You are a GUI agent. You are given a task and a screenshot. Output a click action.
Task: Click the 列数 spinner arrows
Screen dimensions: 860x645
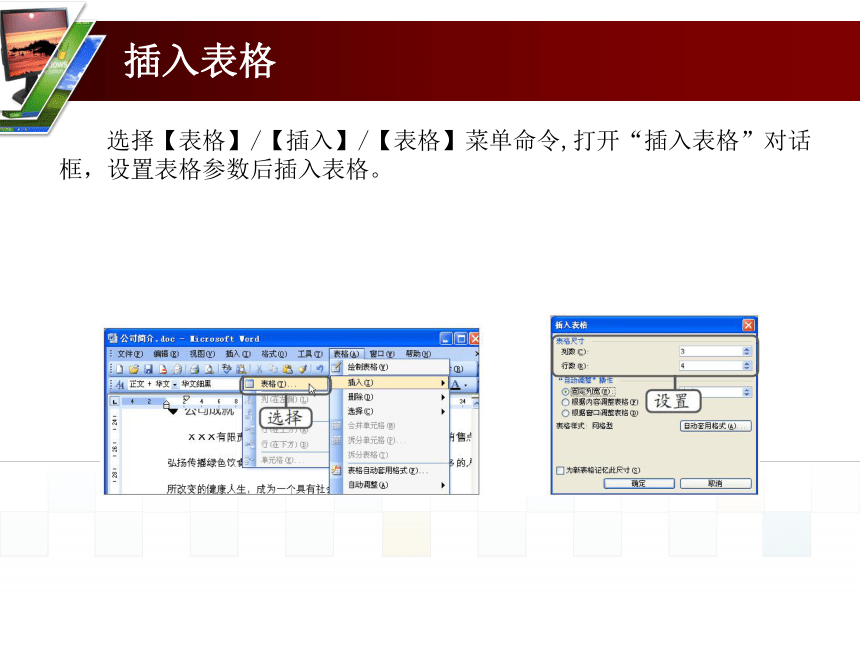(x=746, y=351)
